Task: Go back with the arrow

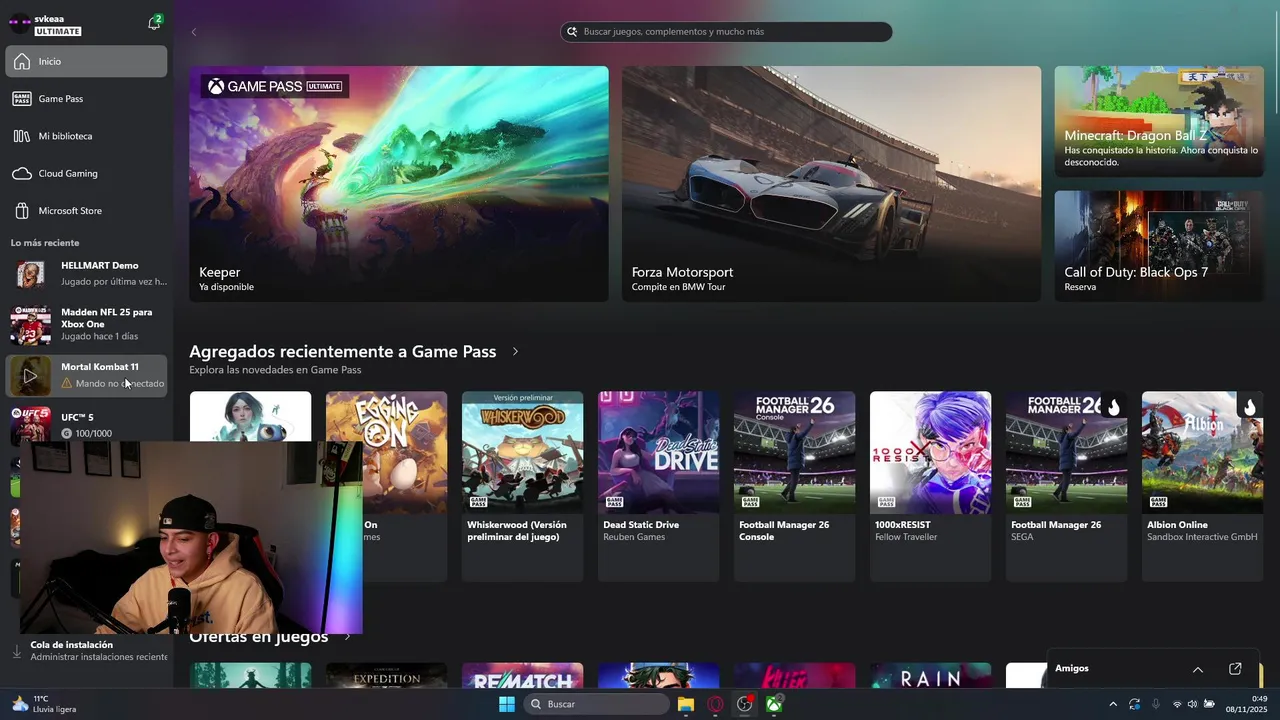Action: 194,32
